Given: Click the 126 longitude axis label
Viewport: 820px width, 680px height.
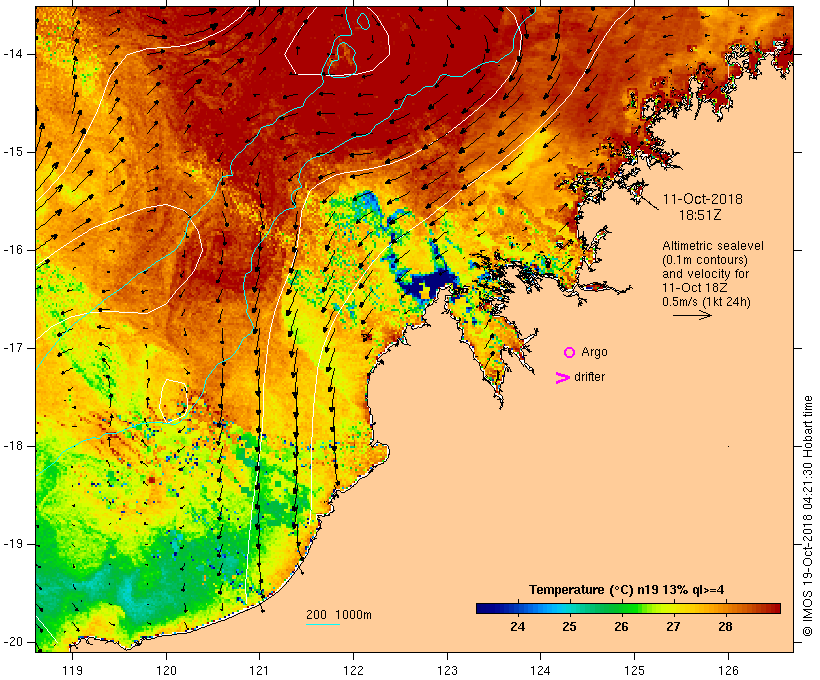Looking at the screenshot, I should pos(728,671).
